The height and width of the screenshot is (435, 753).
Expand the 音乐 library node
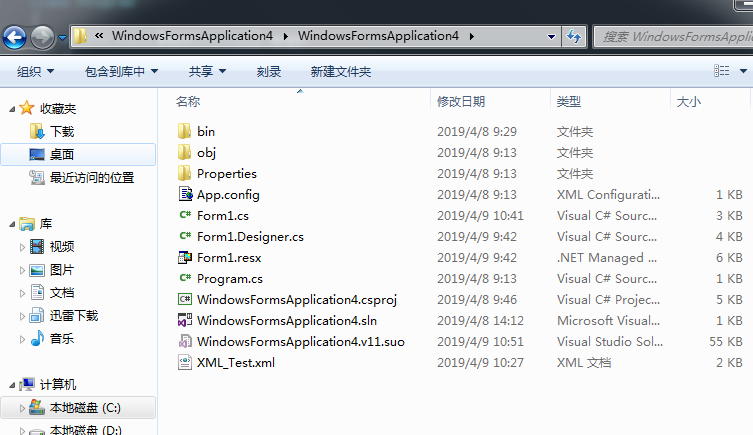[x=22, y=339]
